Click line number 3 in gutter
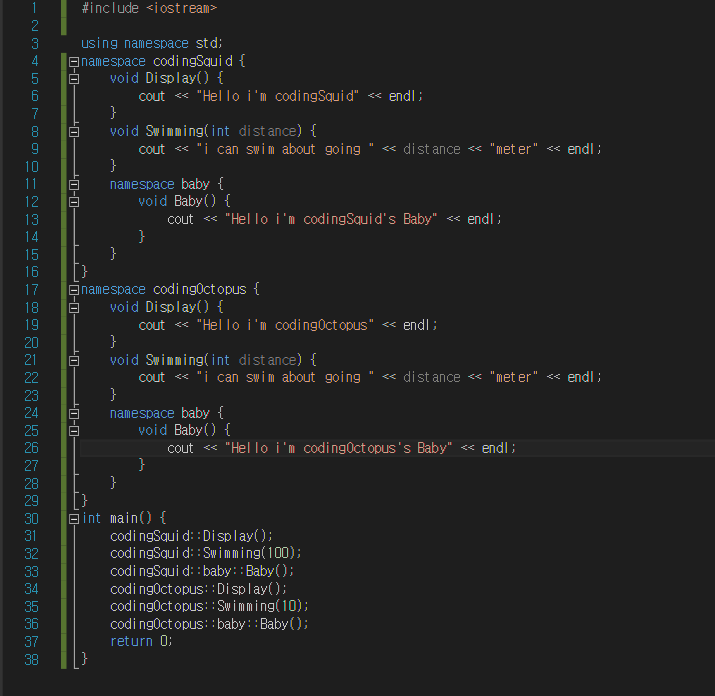 [35, 44]
